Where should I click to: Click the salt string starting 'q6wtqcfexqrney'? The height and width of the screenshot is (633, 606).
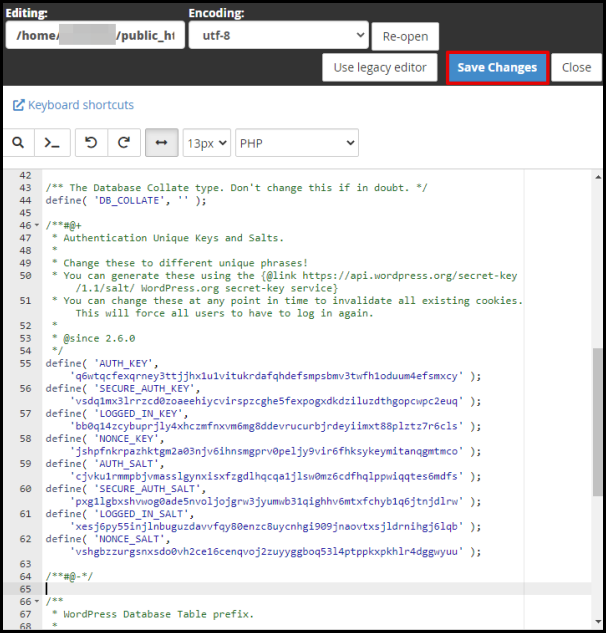click(x=266, y=376)
